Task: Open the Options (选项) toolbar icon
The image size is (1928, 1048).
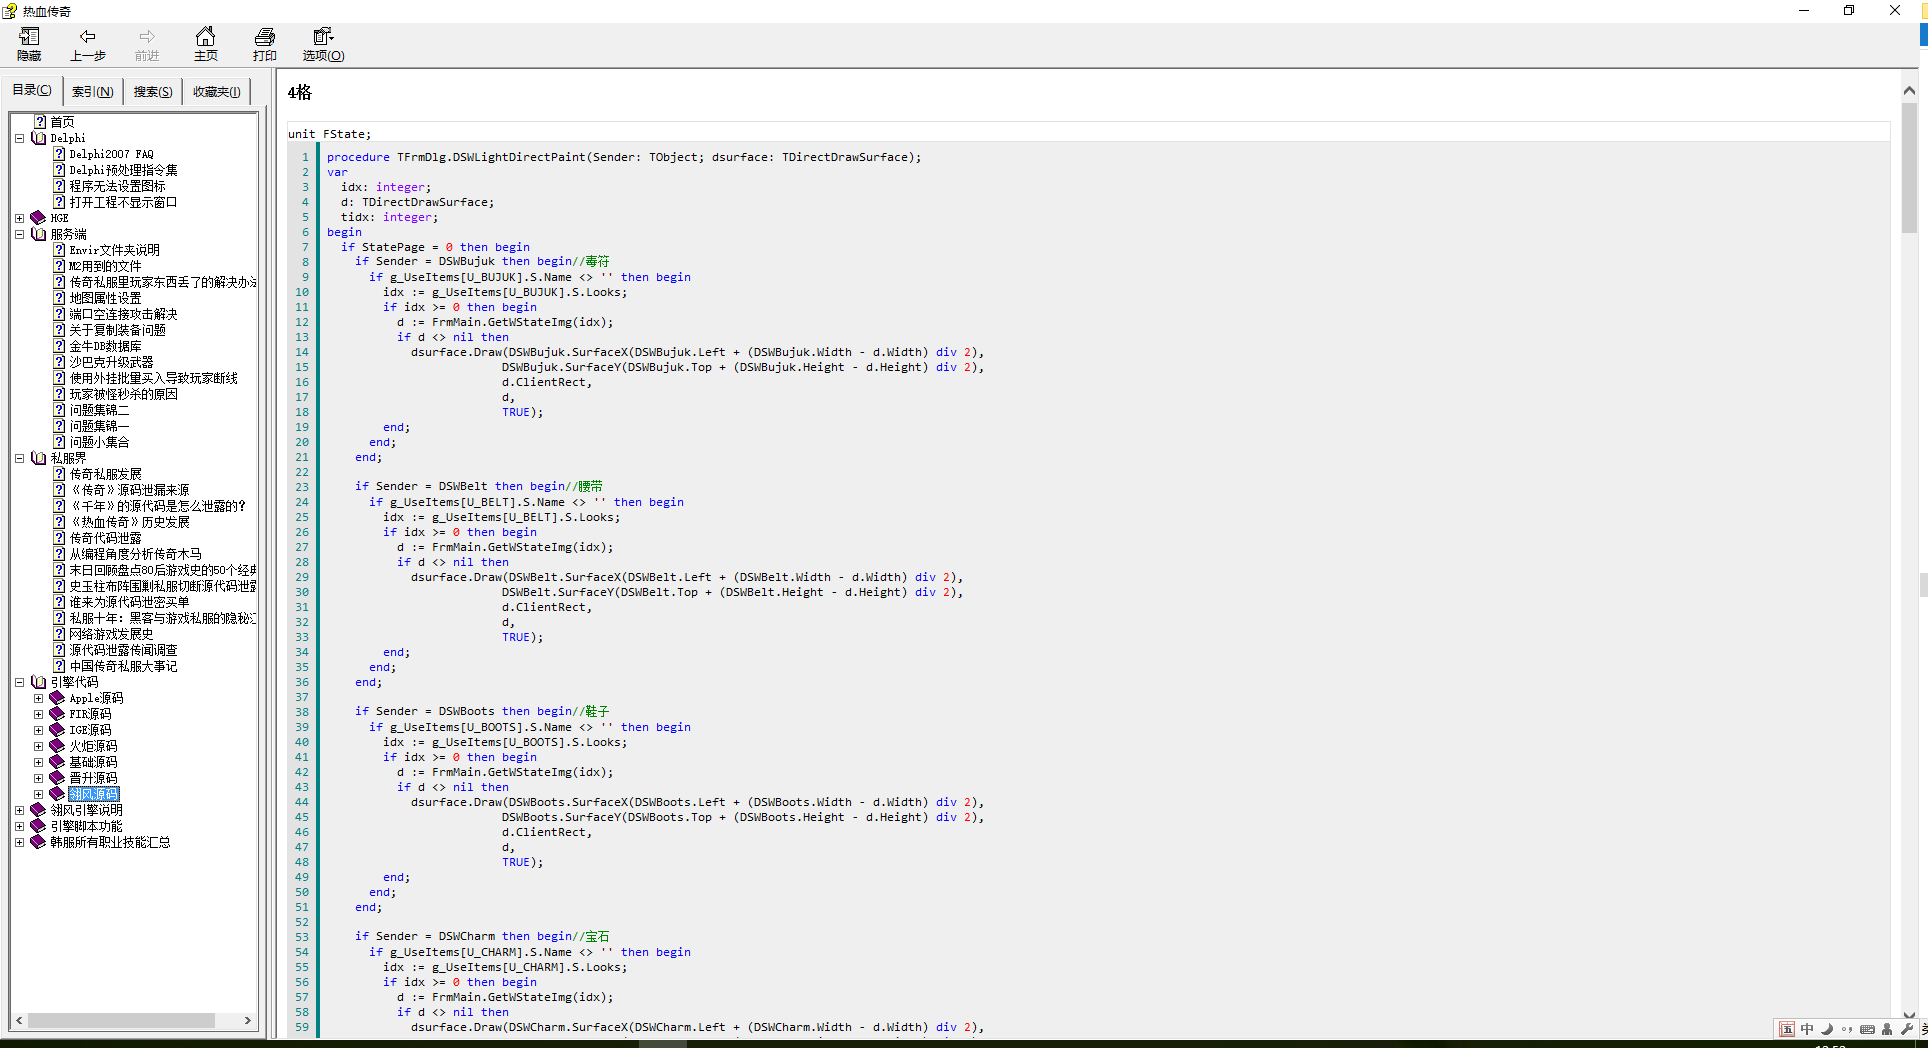Action: point(323,44)
